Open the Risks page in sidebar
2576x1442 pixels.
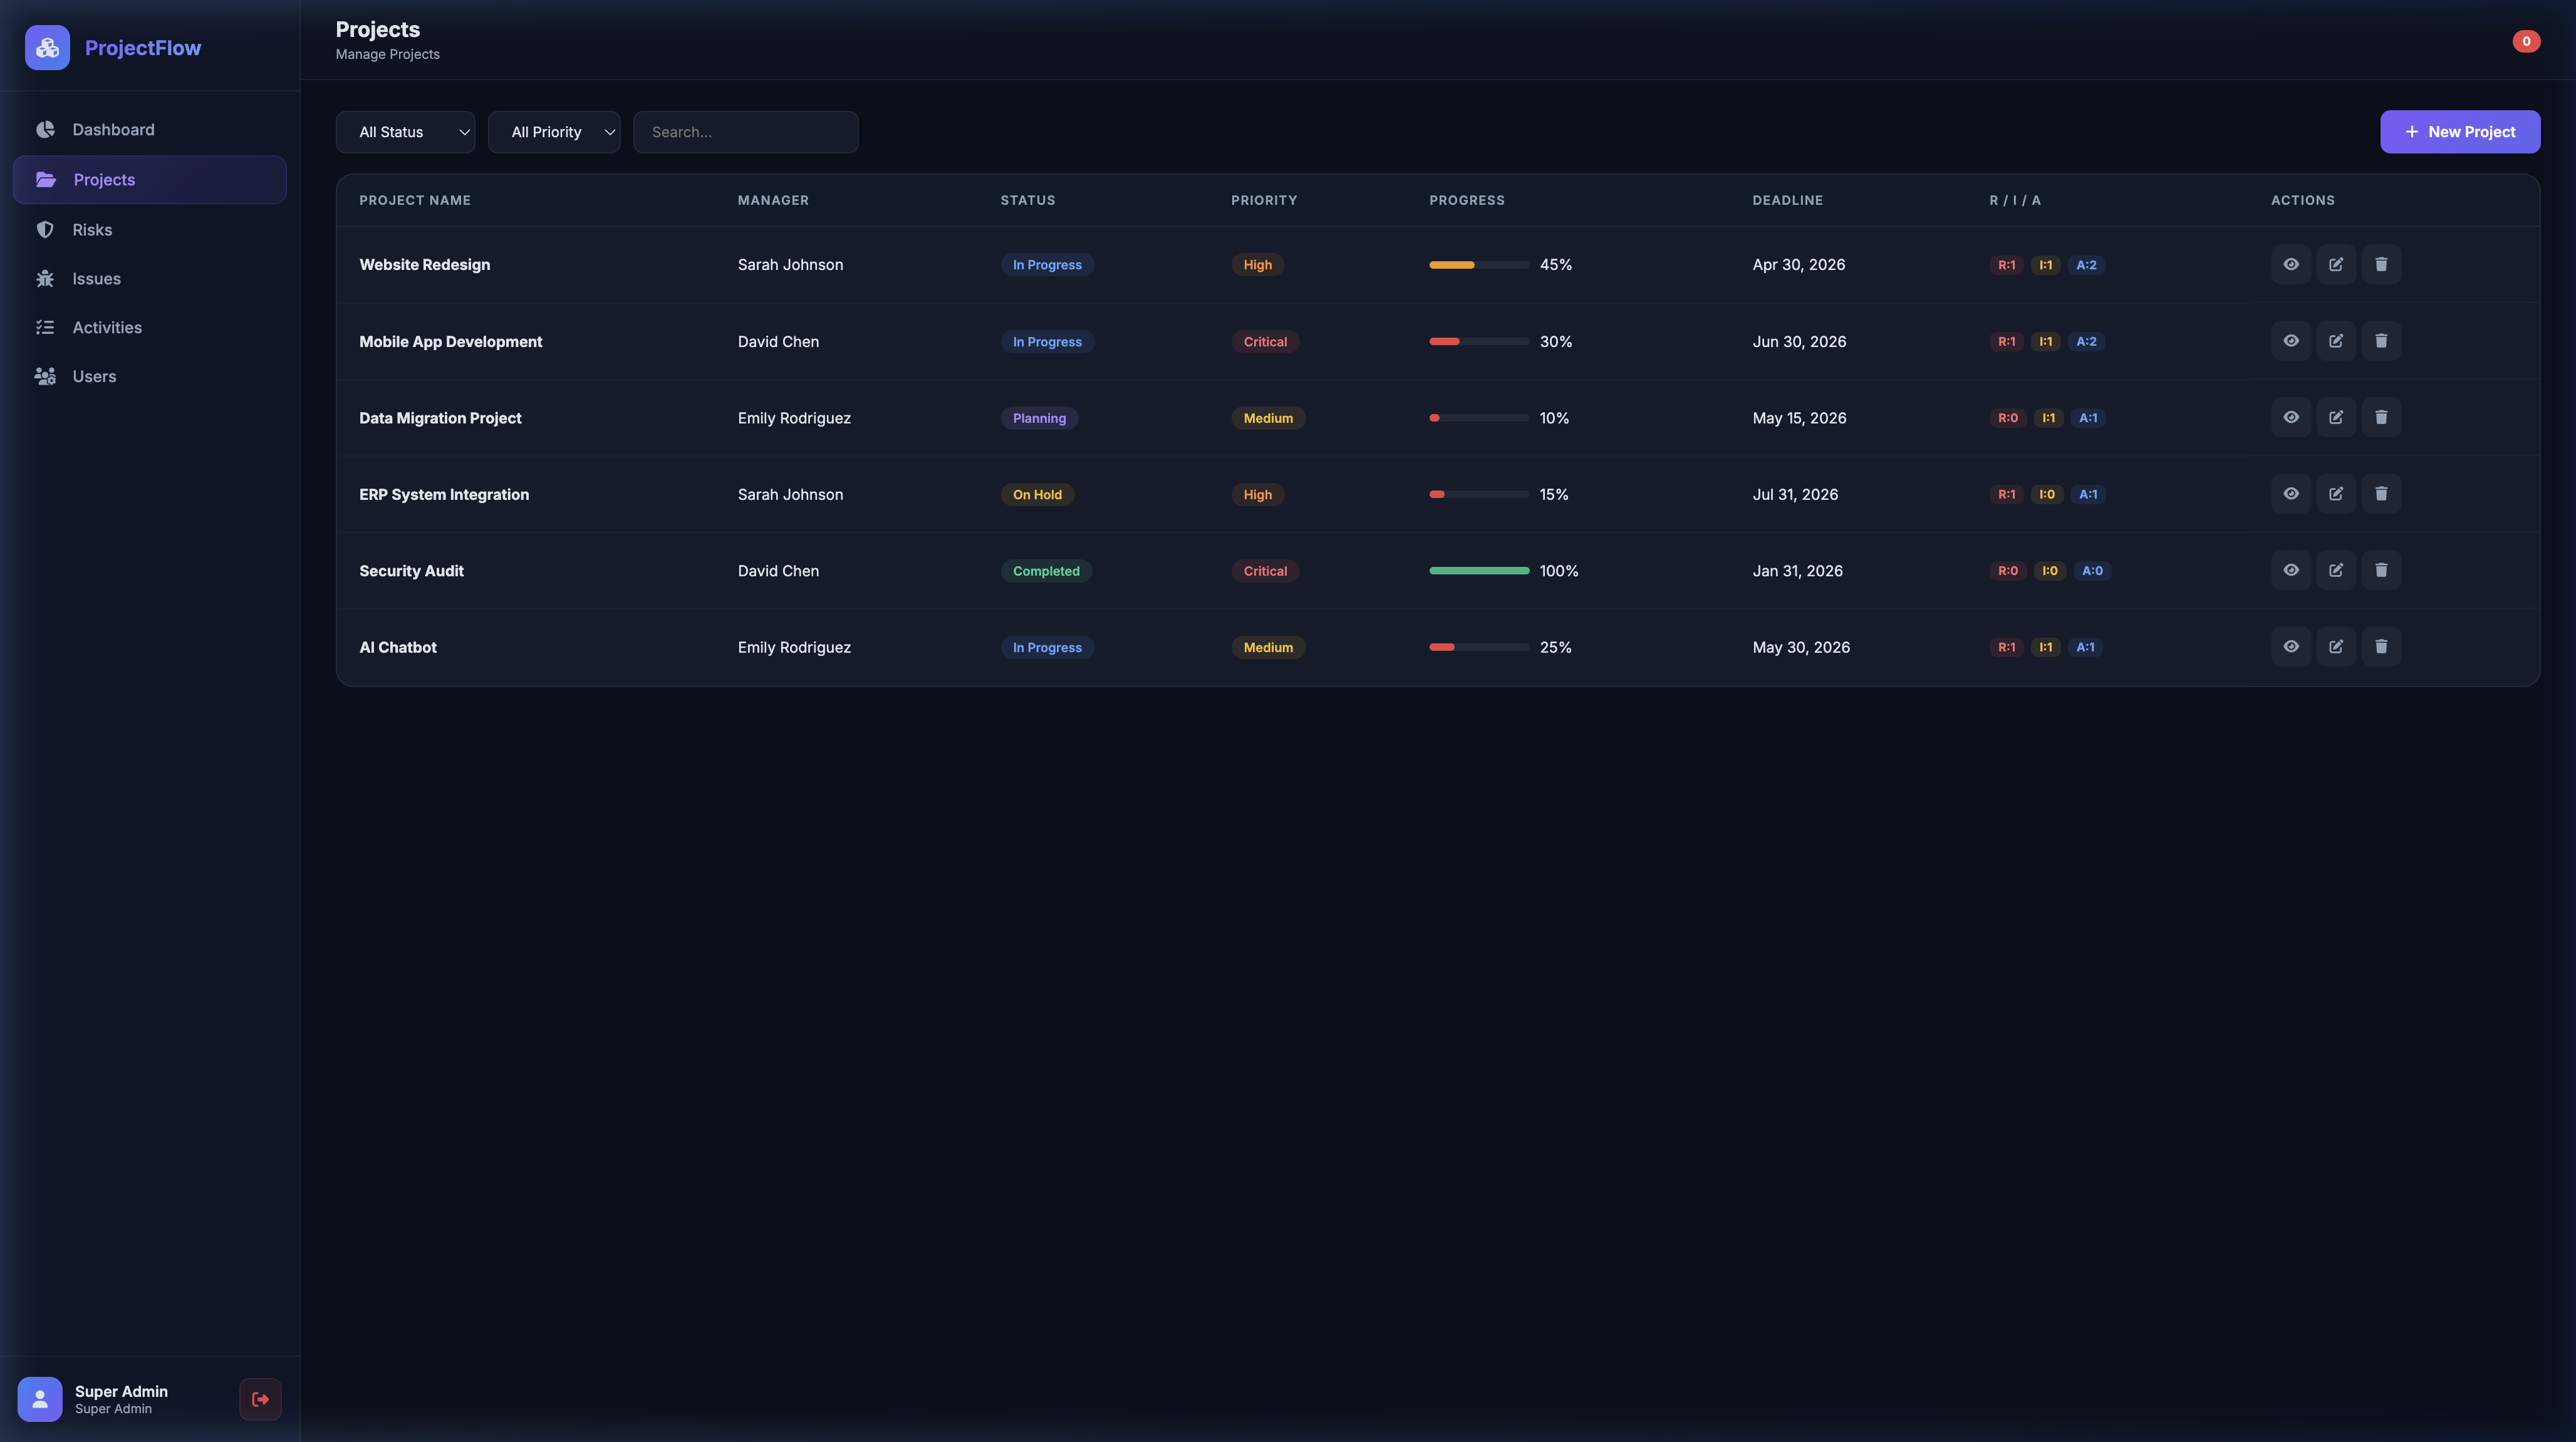[x=92, y=230]
